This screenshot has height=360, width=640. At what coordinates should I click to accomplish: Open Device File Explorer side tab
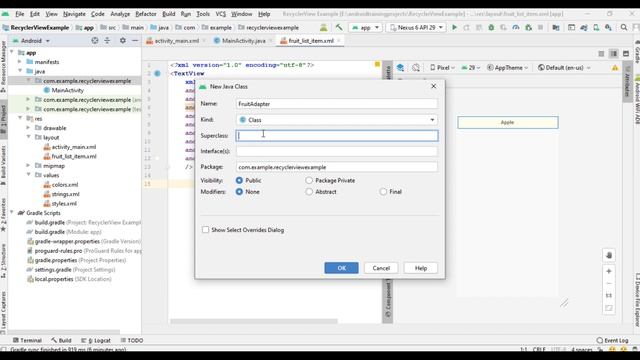637,299
